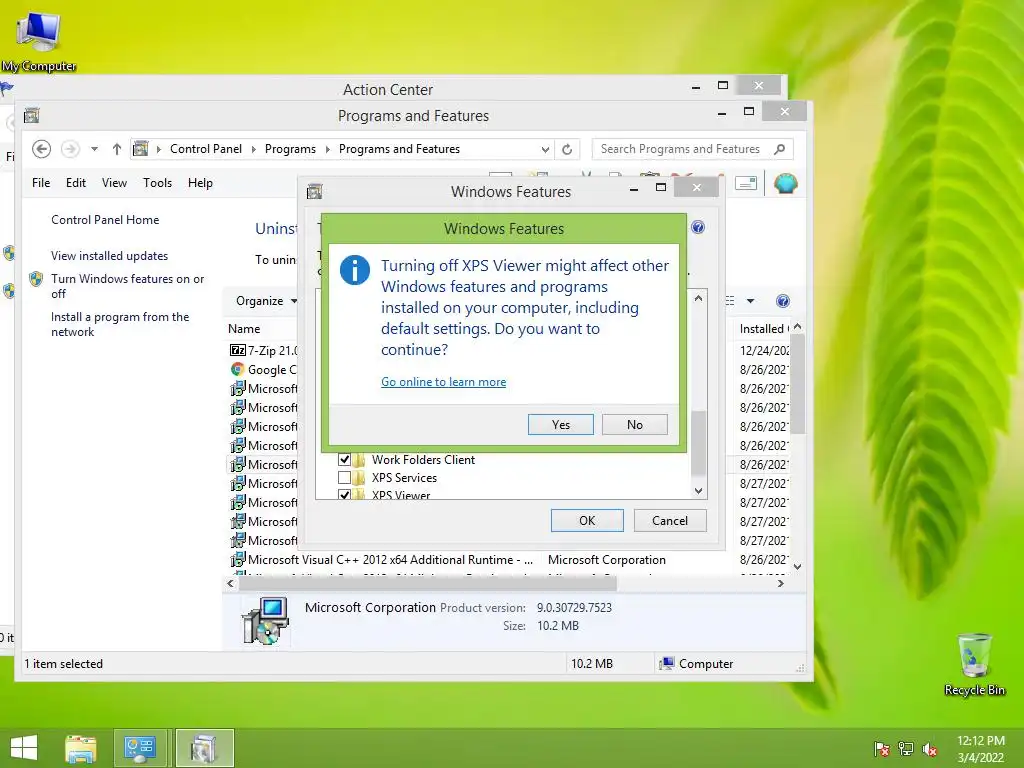The image size is (1024, 768).
Task: Click the envelope-like toolbar icon at top right
Action: [745, 184]
